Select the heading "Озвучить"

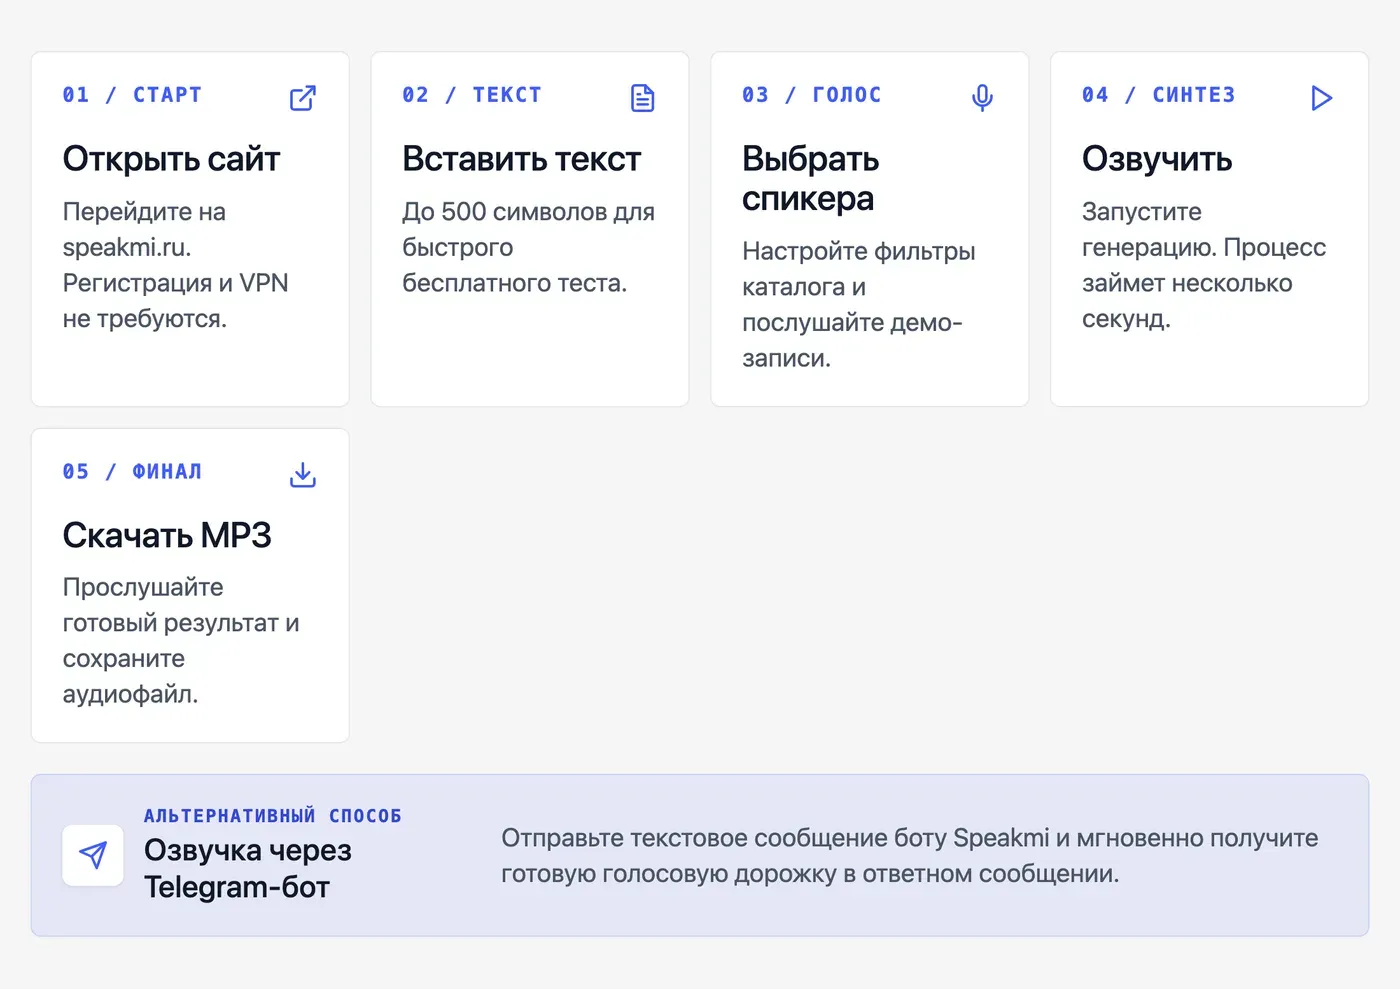[x=1157, y=159]
